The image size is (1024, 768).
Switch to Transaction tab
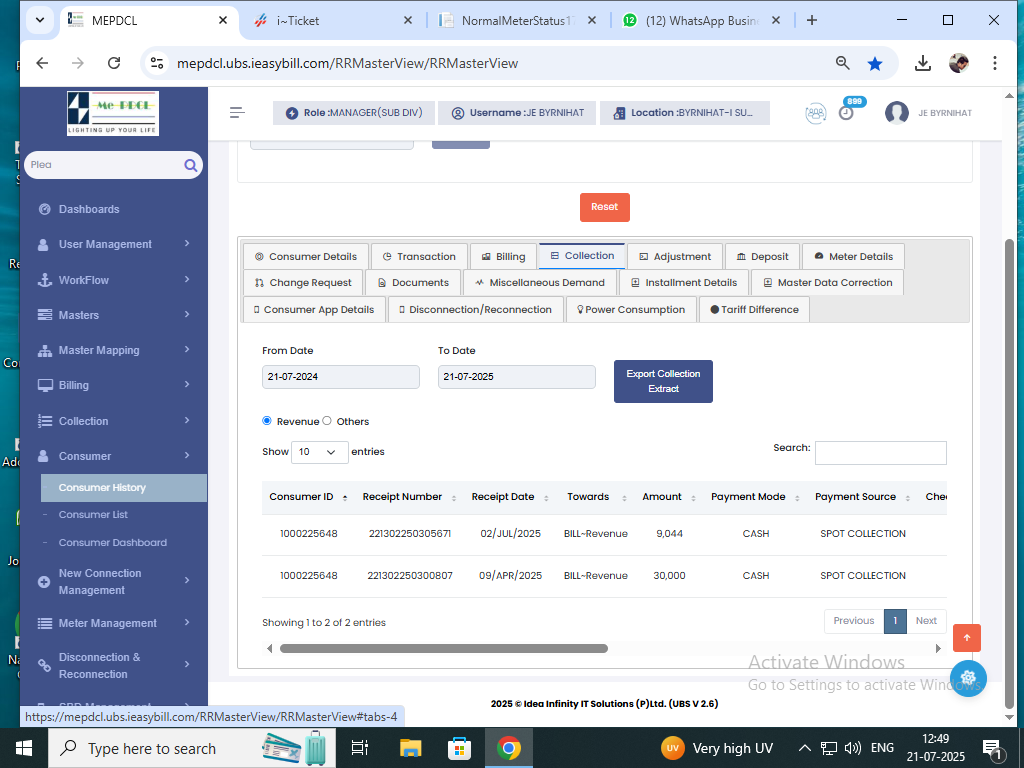pos(419,256)
